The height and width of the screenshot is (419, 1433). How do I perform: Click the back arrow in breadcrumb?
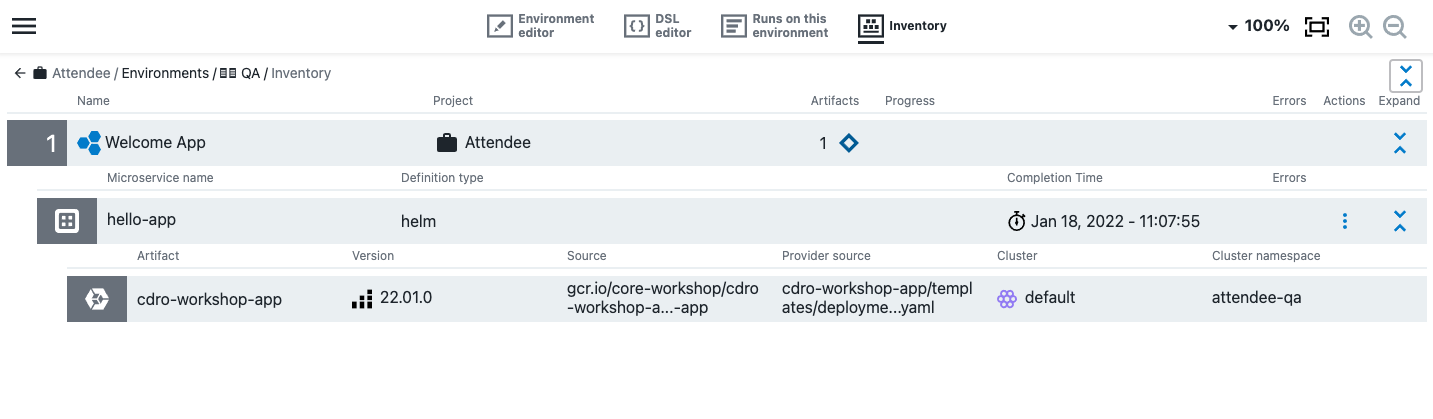point(19,73)
